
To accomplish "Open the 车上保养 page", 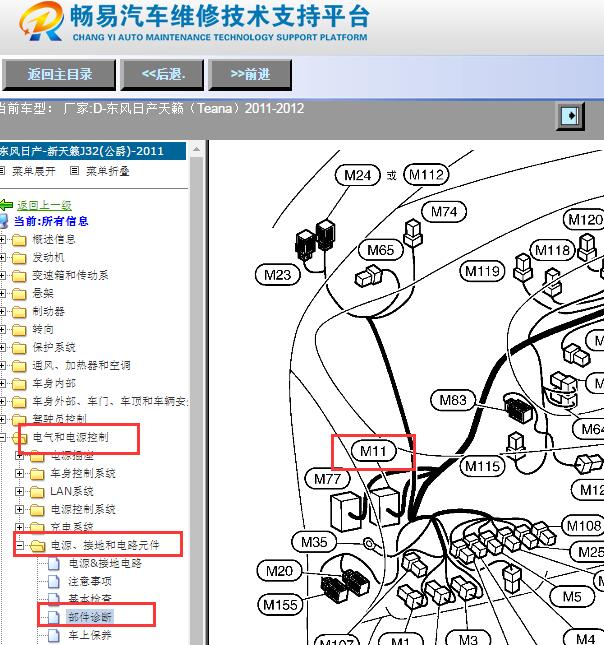I will (90, 635).
